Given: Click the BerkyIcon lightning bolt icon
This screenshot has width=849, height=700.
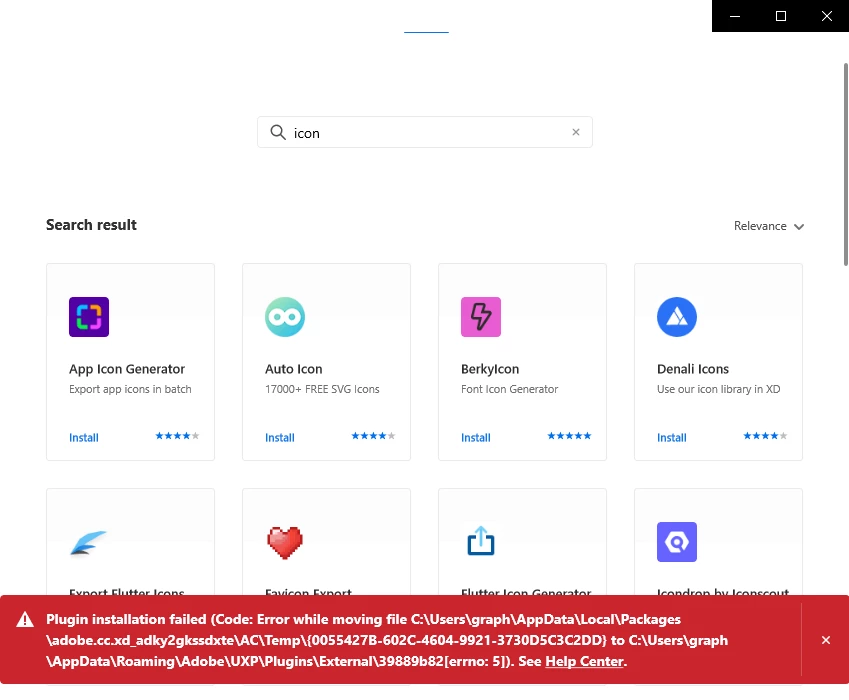Looking at the screenshot, I should 481,317.
